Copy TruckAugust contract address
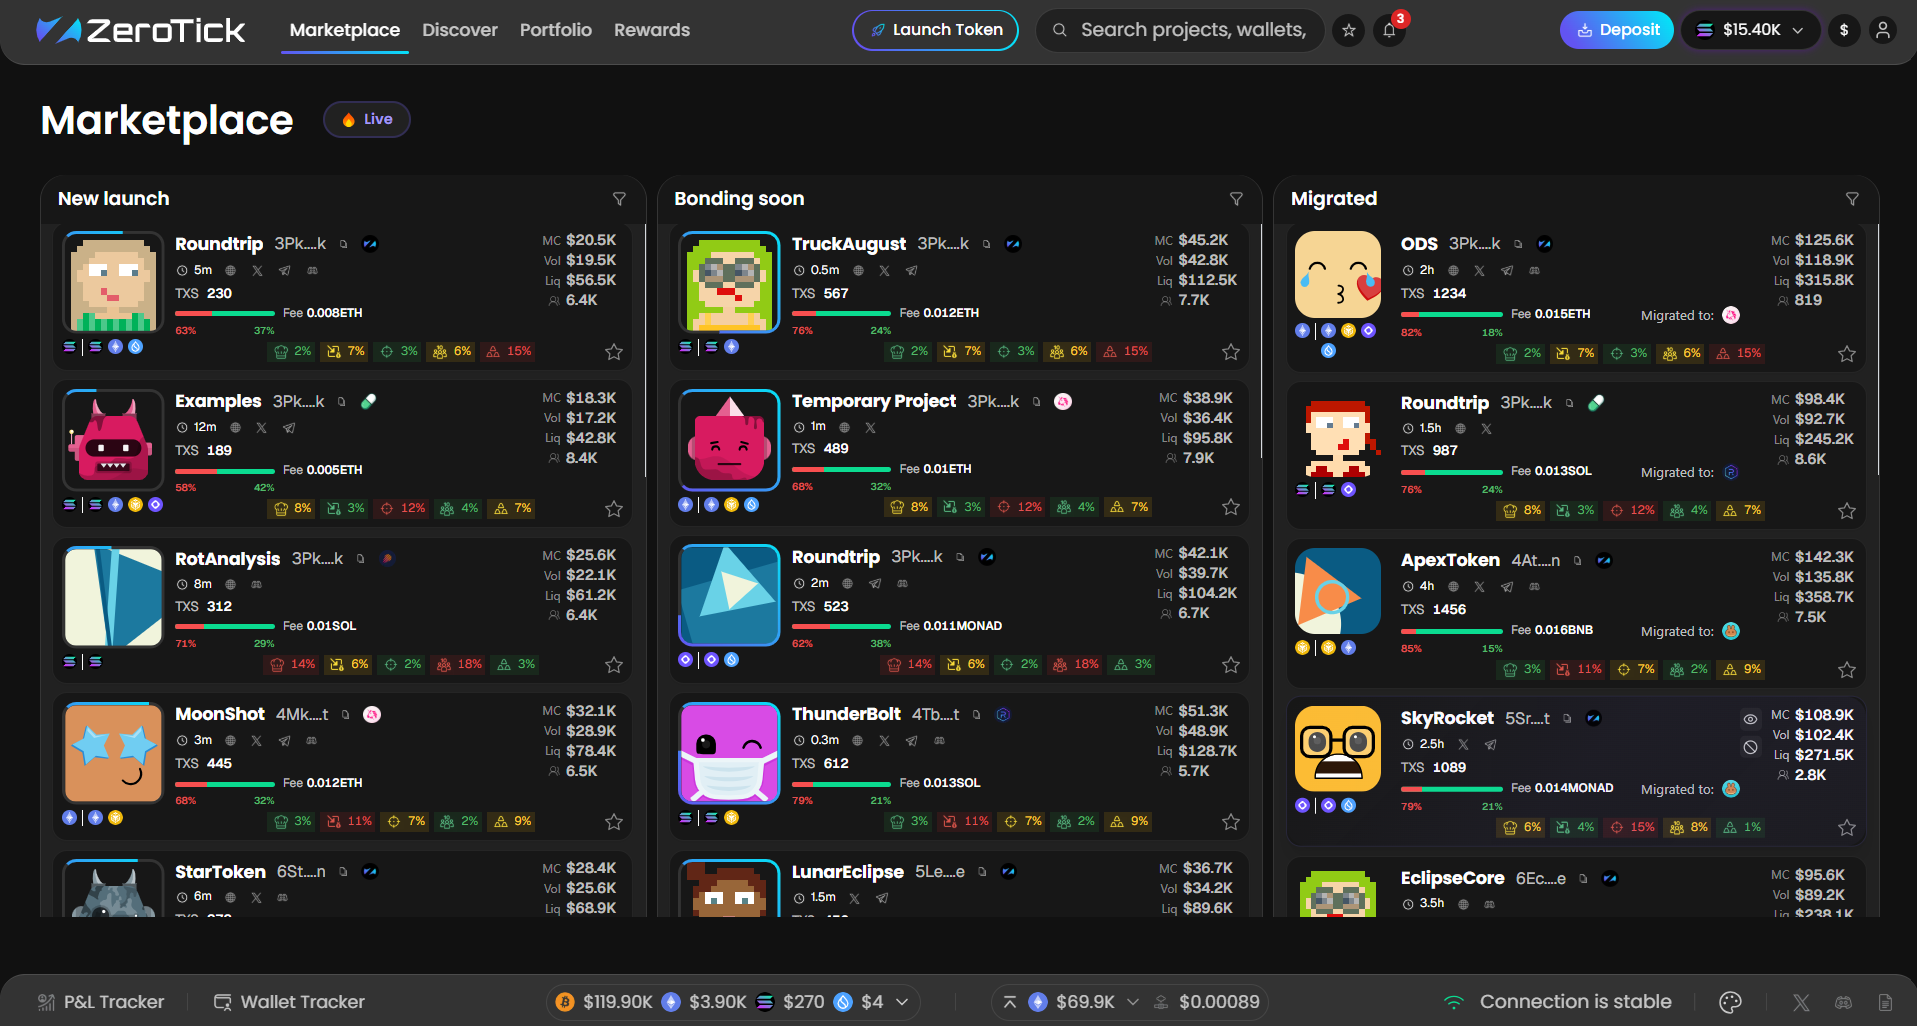The image size is (1917, 1026). click(986, 244)
